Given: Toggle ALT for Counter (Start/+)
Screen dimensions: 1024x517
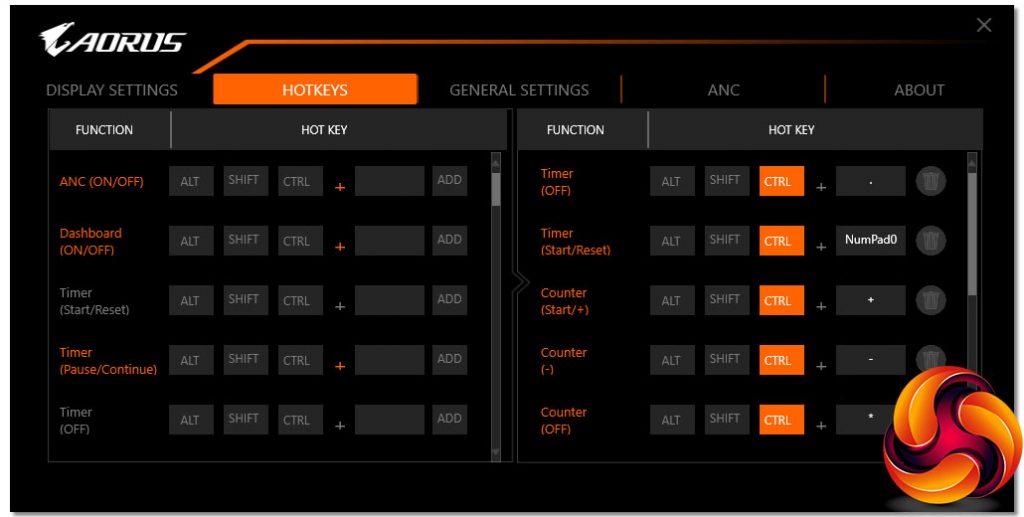Looking at the screenshot, I should pyautogui.click(x=672, y=300).
